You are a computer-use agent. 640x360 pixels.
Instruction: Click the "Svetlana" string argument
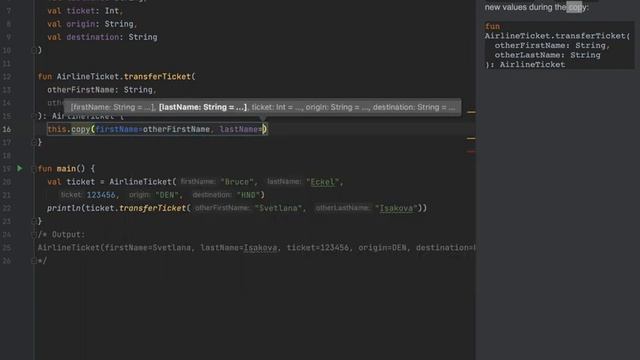point(278,208)
